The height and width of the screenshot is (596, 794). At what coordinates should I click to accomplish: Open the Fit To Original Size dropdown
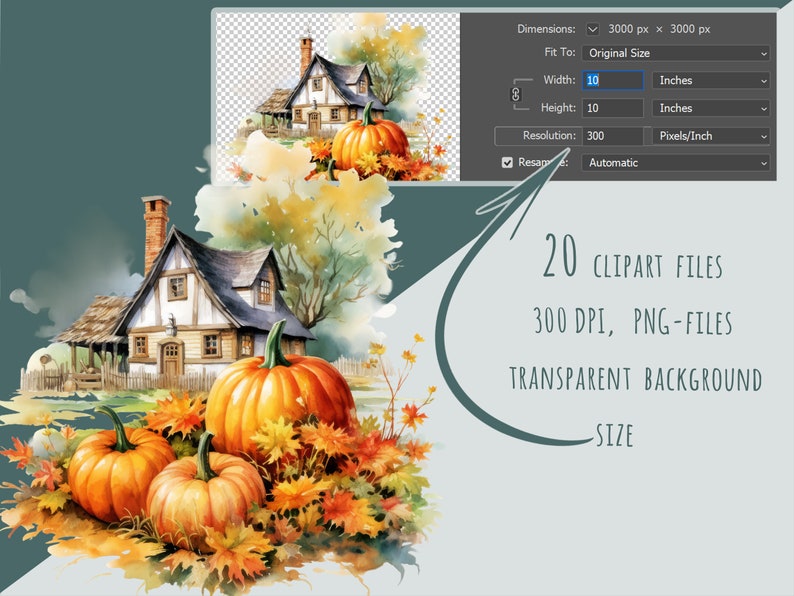[676, 53]
